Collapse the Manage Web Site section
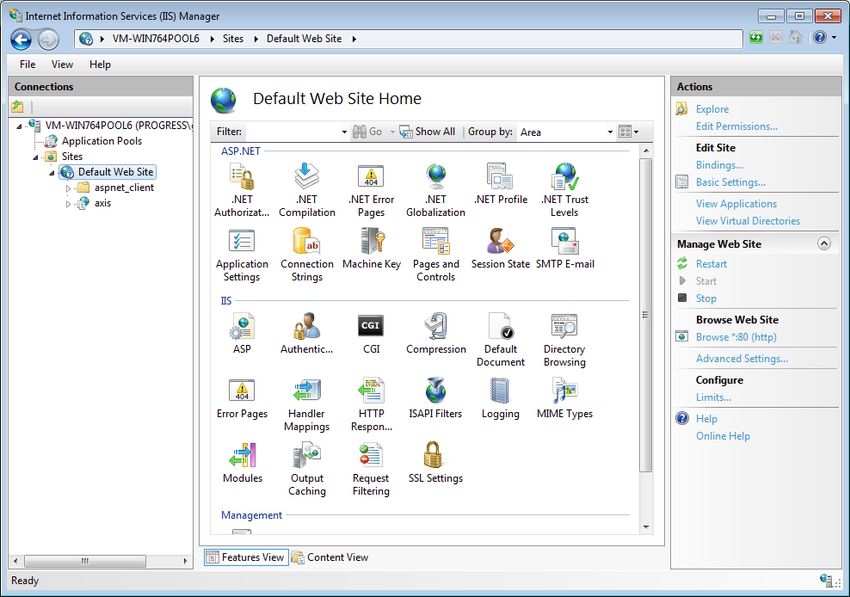850x597 pixels. (x=824, y=244)
